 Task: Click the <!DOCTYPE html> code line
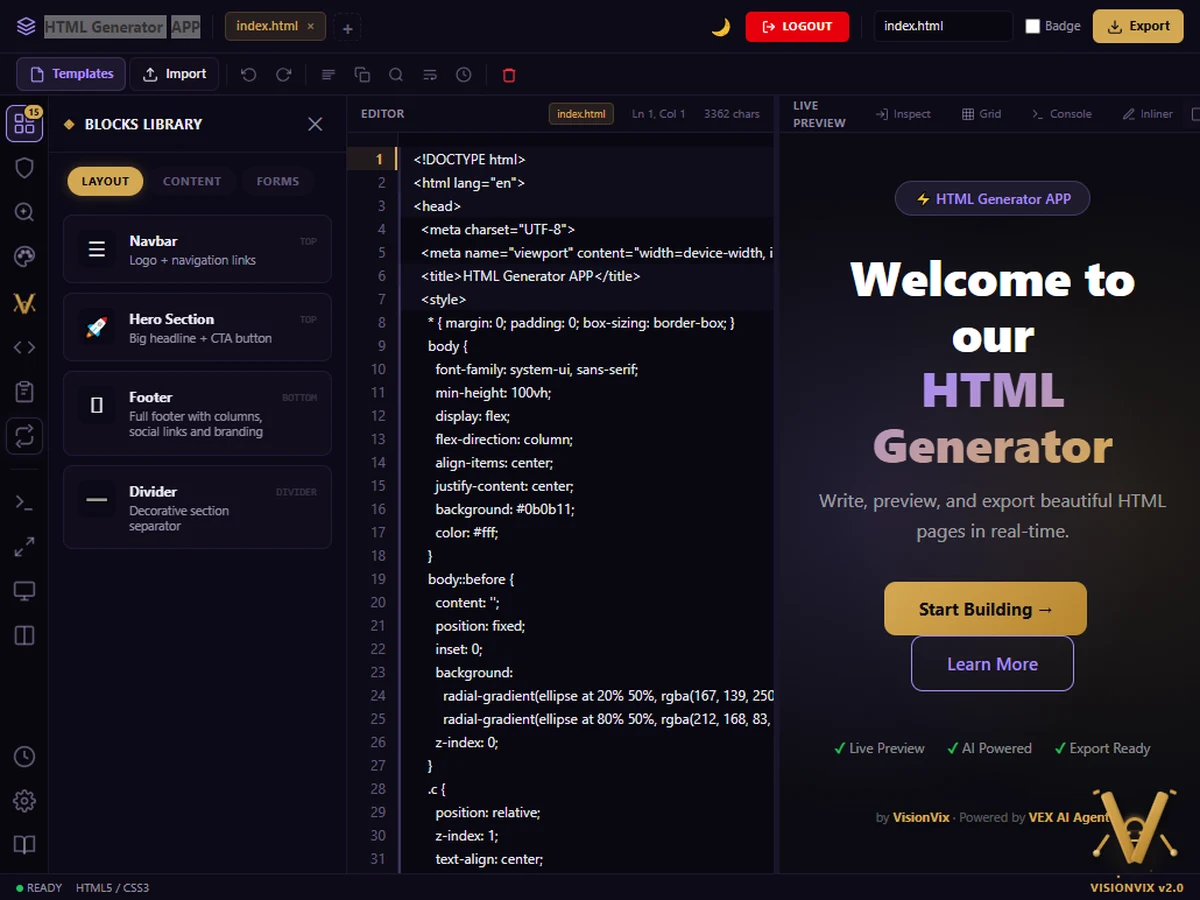point(469,159)
